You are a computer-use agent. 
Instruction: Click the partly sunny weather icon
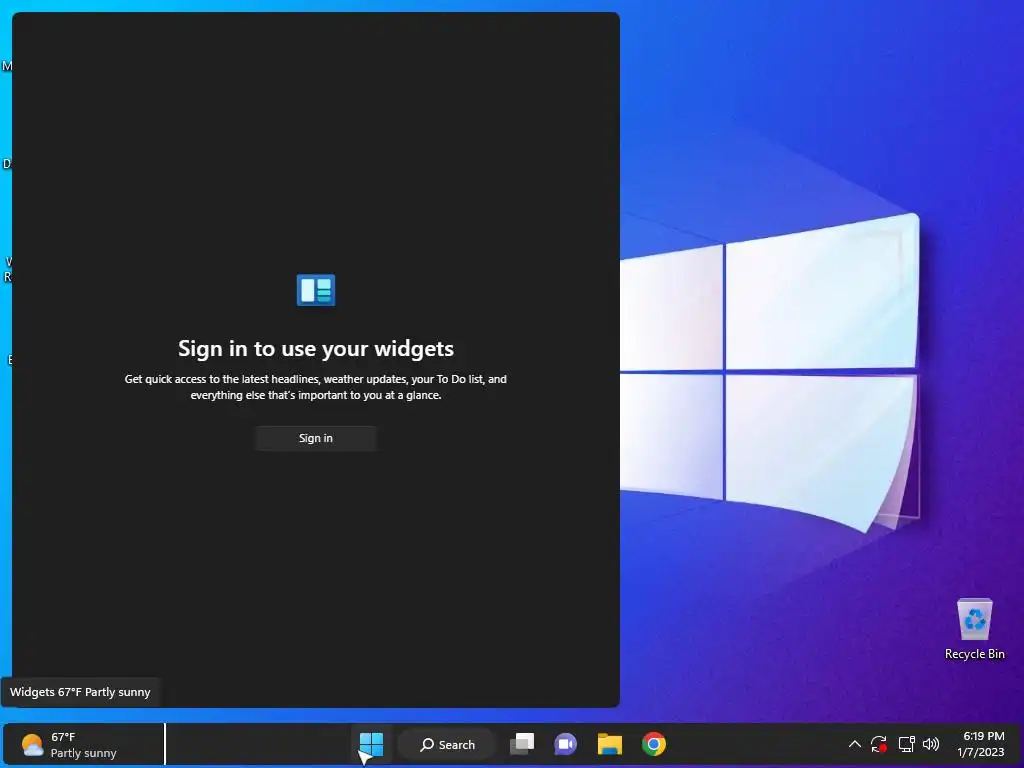point(32,744)
